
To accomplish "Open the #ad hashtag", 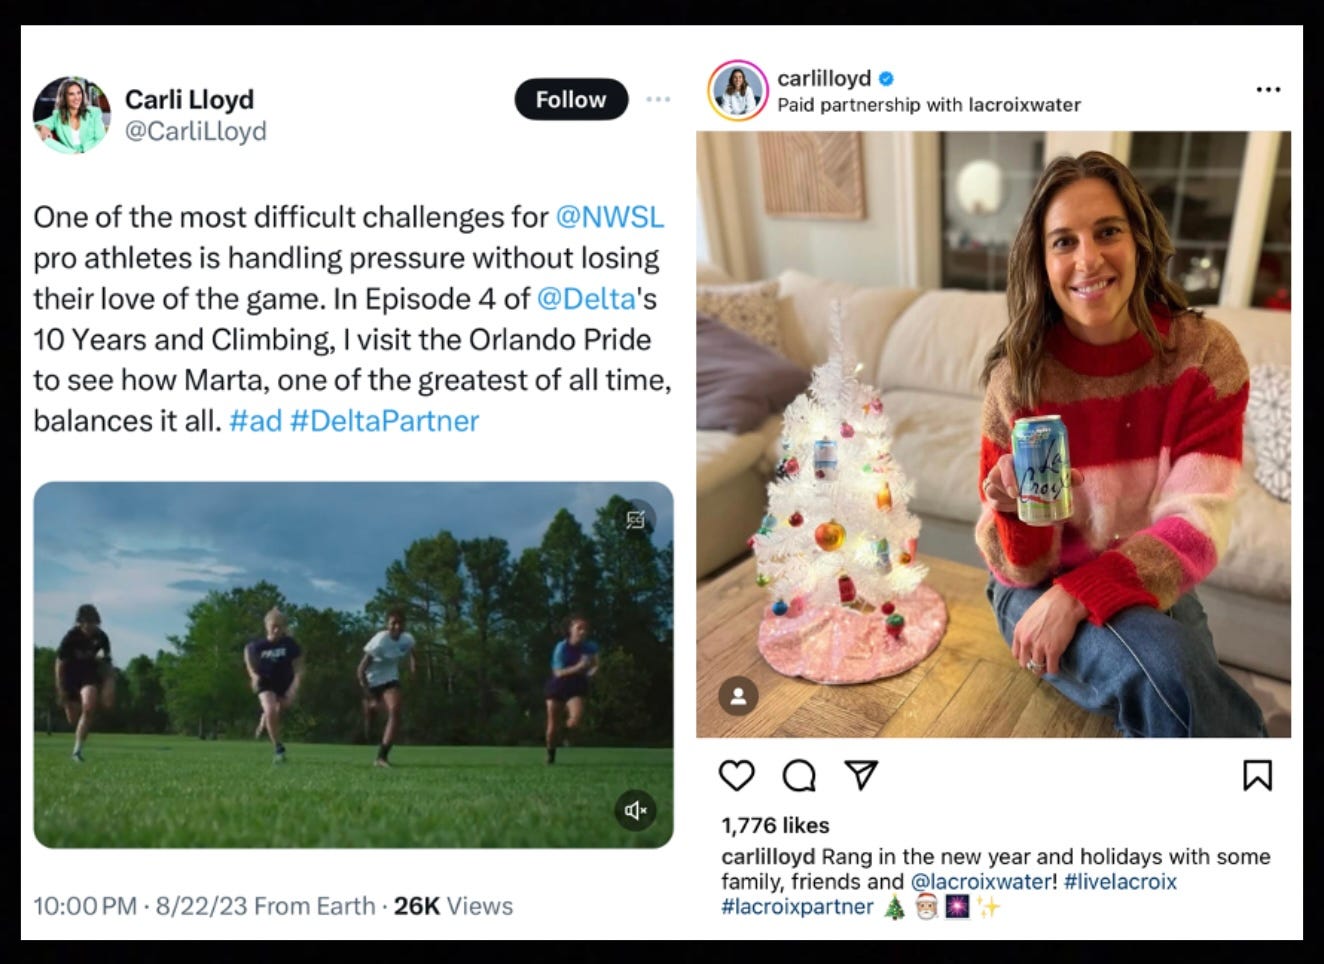I will point(256,421).
